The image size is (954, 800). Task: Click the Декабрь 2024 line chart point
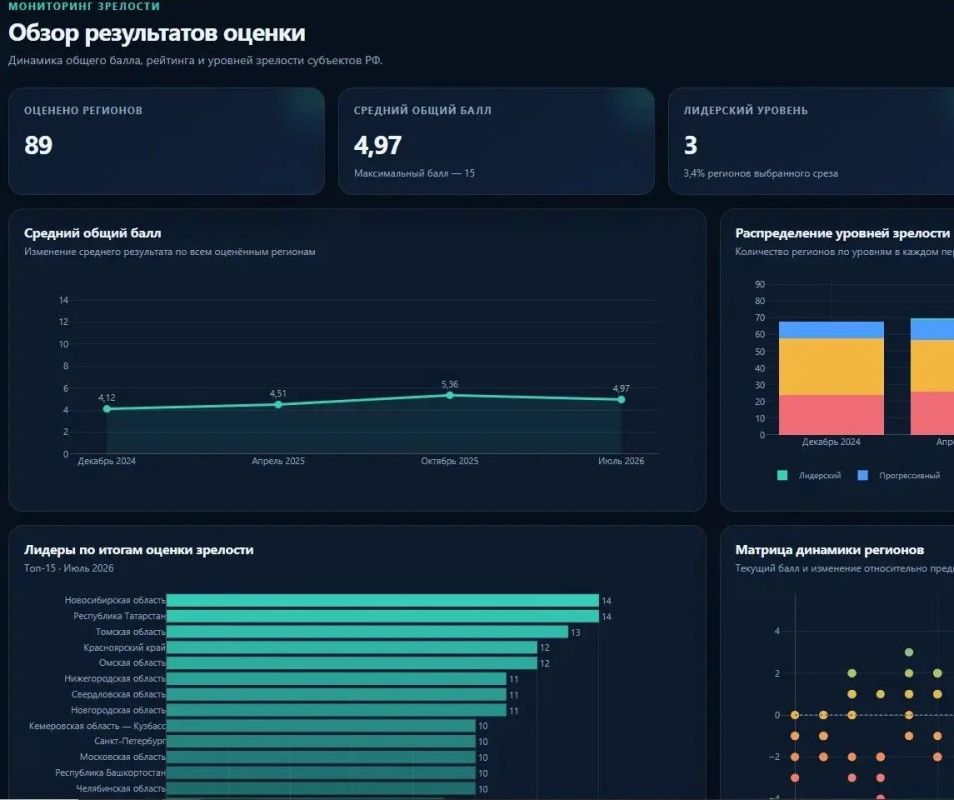[107, 409]
